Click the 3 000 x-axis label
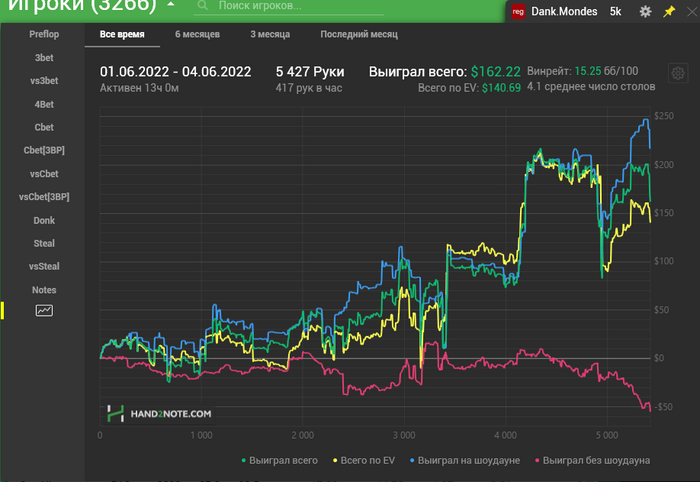Screen dimensions: 700x482 tap(404, 435)
